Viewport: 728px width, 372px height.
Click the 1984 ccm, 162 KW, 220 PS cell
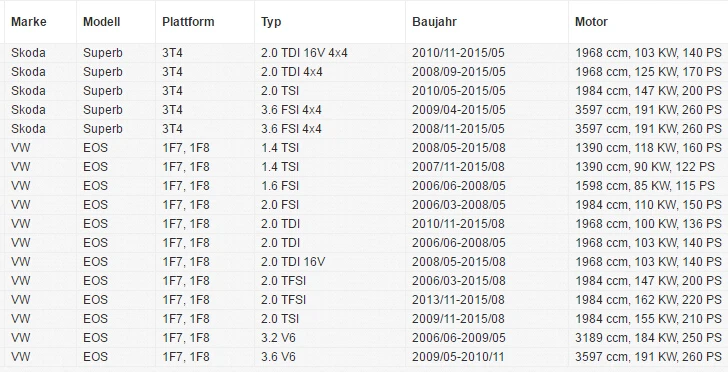tap(648, 300)
